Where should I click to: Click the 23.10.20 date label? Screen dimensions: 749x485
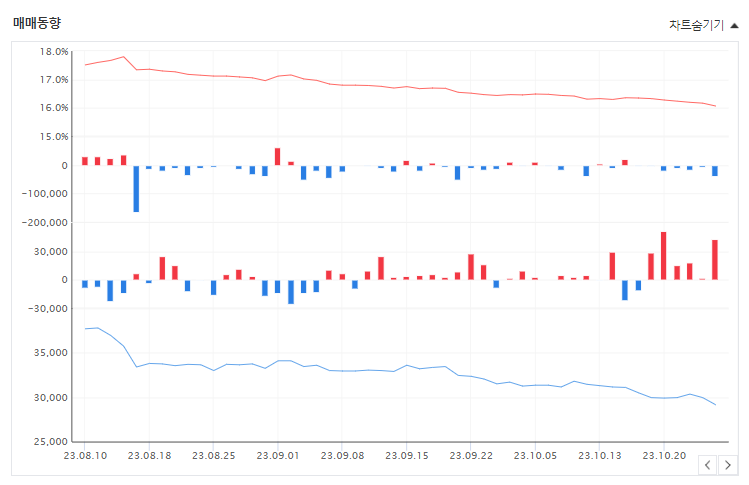click(x=664, y=455)
